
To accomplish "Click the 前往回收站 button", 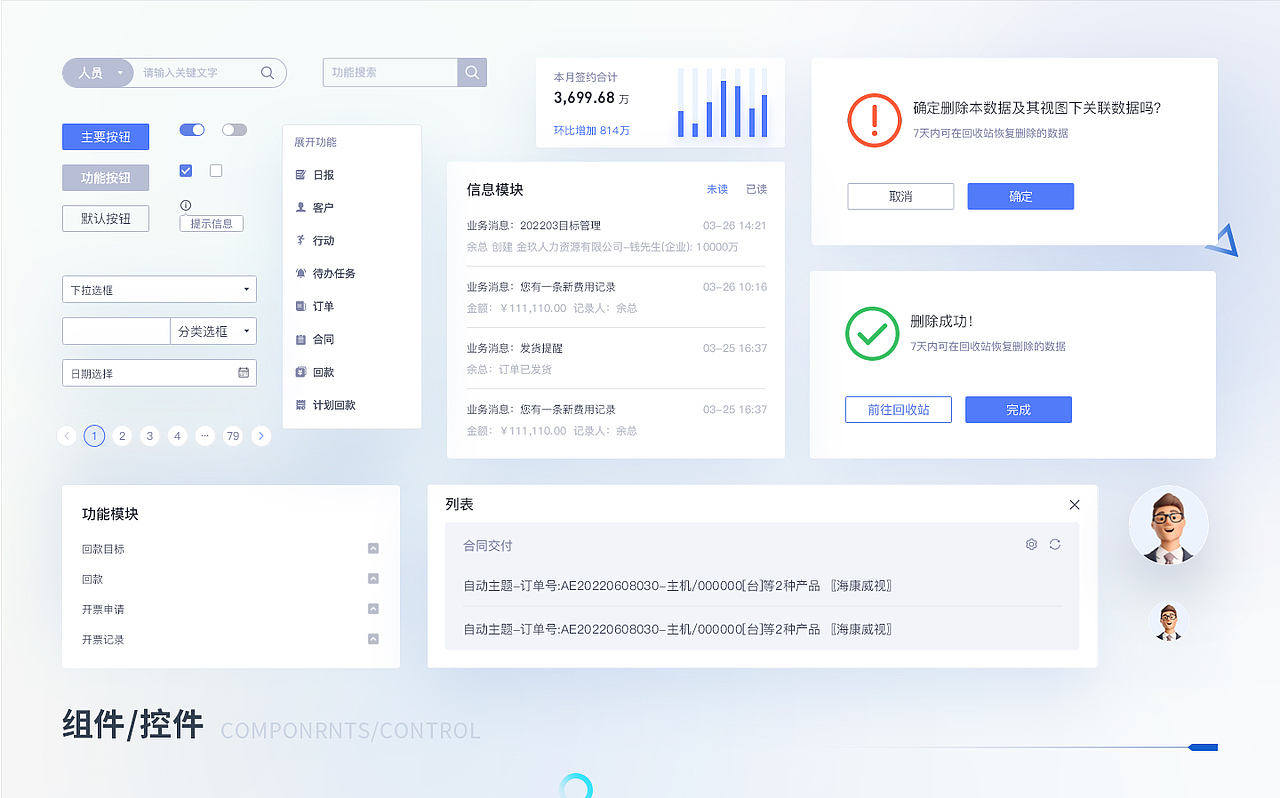I will 898,410.
